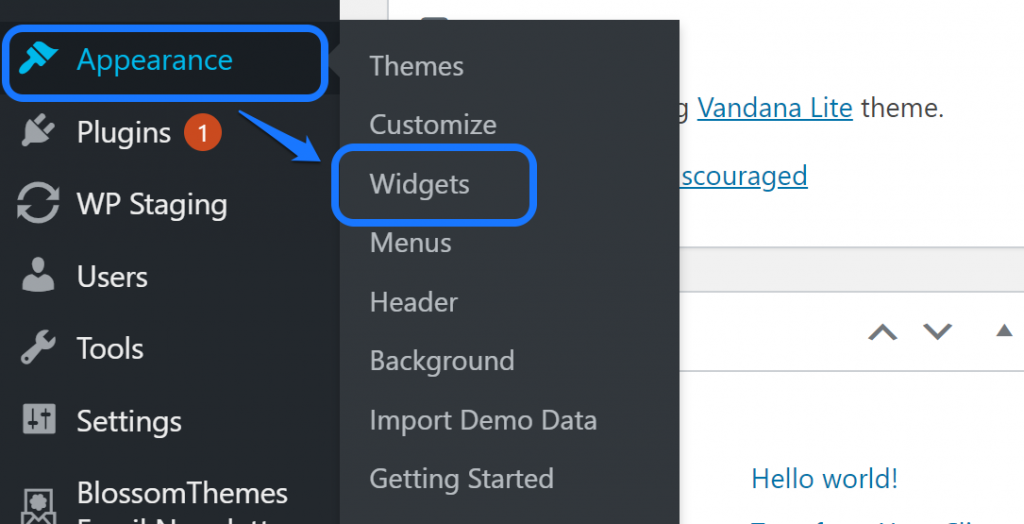Open Import Demo Data page
This screenshot has height=524, width=1024.
pos(482,420)
